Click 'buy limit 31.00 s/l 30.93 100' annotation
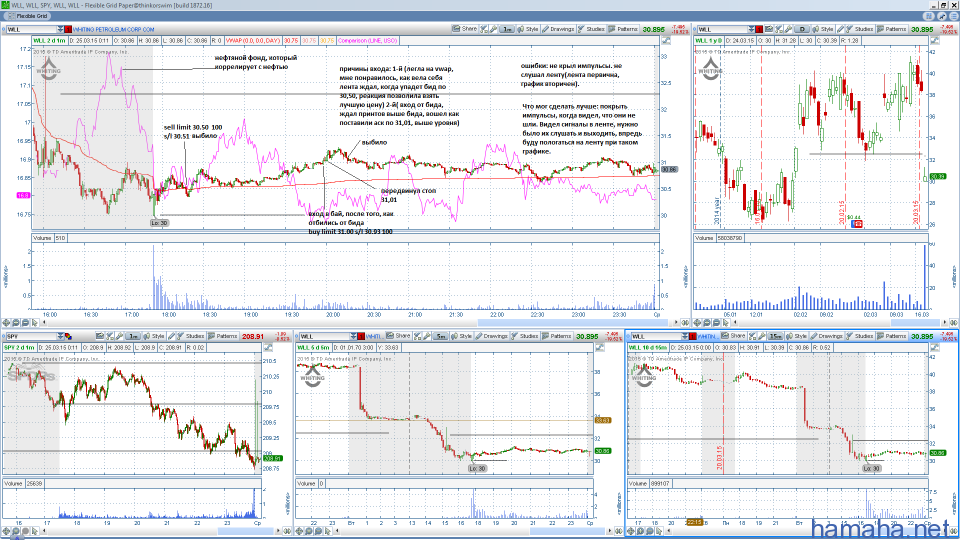 (x=350, y=232)
